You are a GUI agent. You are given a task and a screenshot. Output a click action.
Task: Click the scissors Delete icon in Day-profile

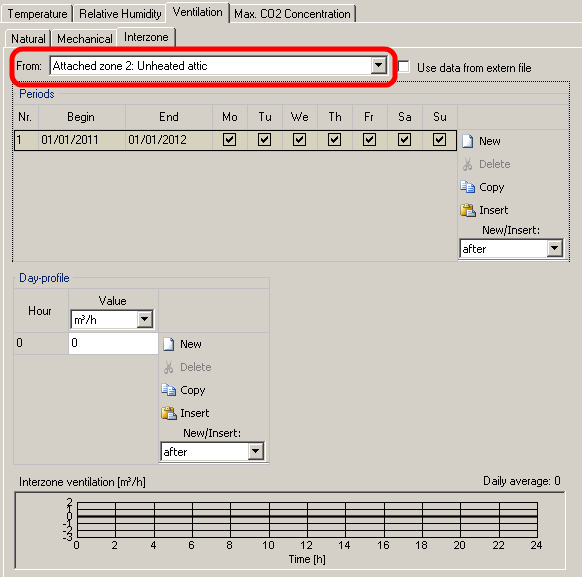point(169,367)
